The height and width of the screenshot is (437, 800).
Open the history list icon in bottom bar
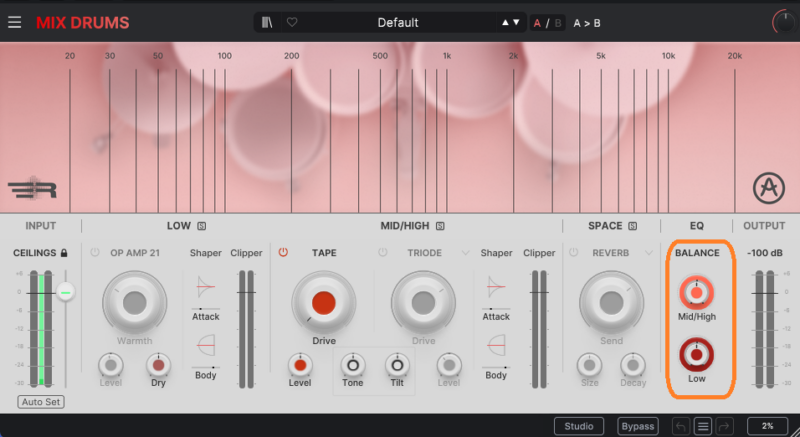coord(702,426)
